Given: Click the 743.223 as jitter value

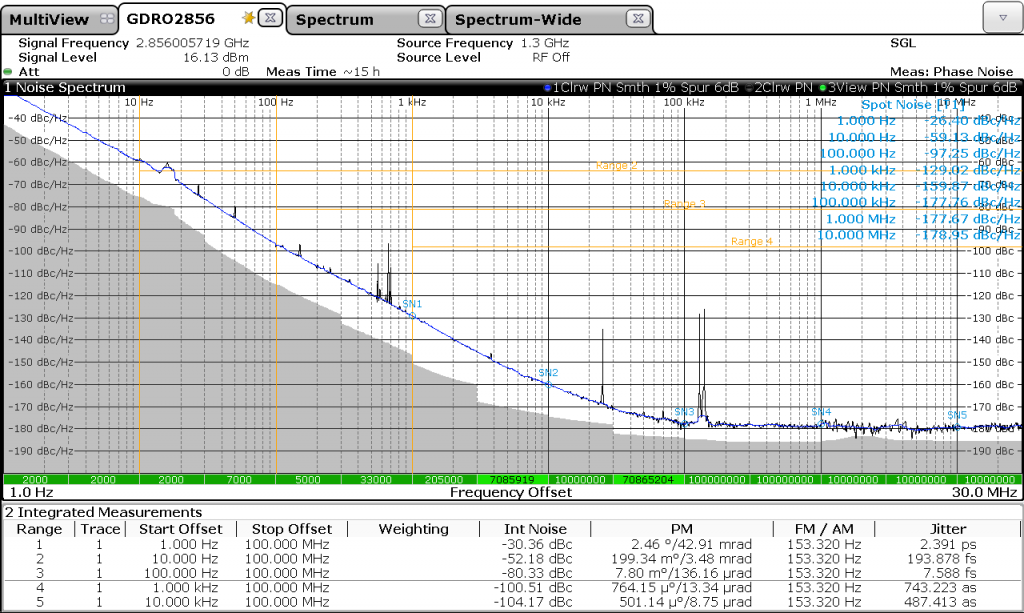Looking at the screenshot, I should point(940,588).
